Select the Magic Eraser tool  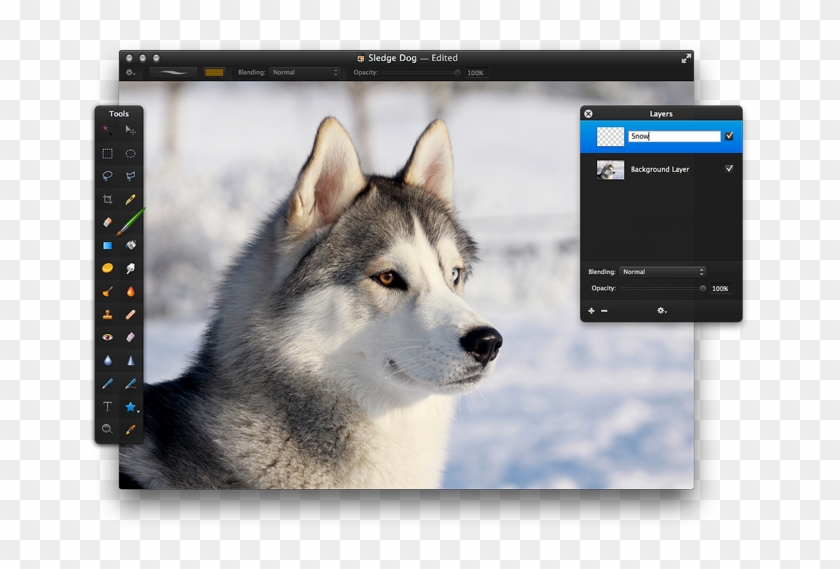[130, 337]
